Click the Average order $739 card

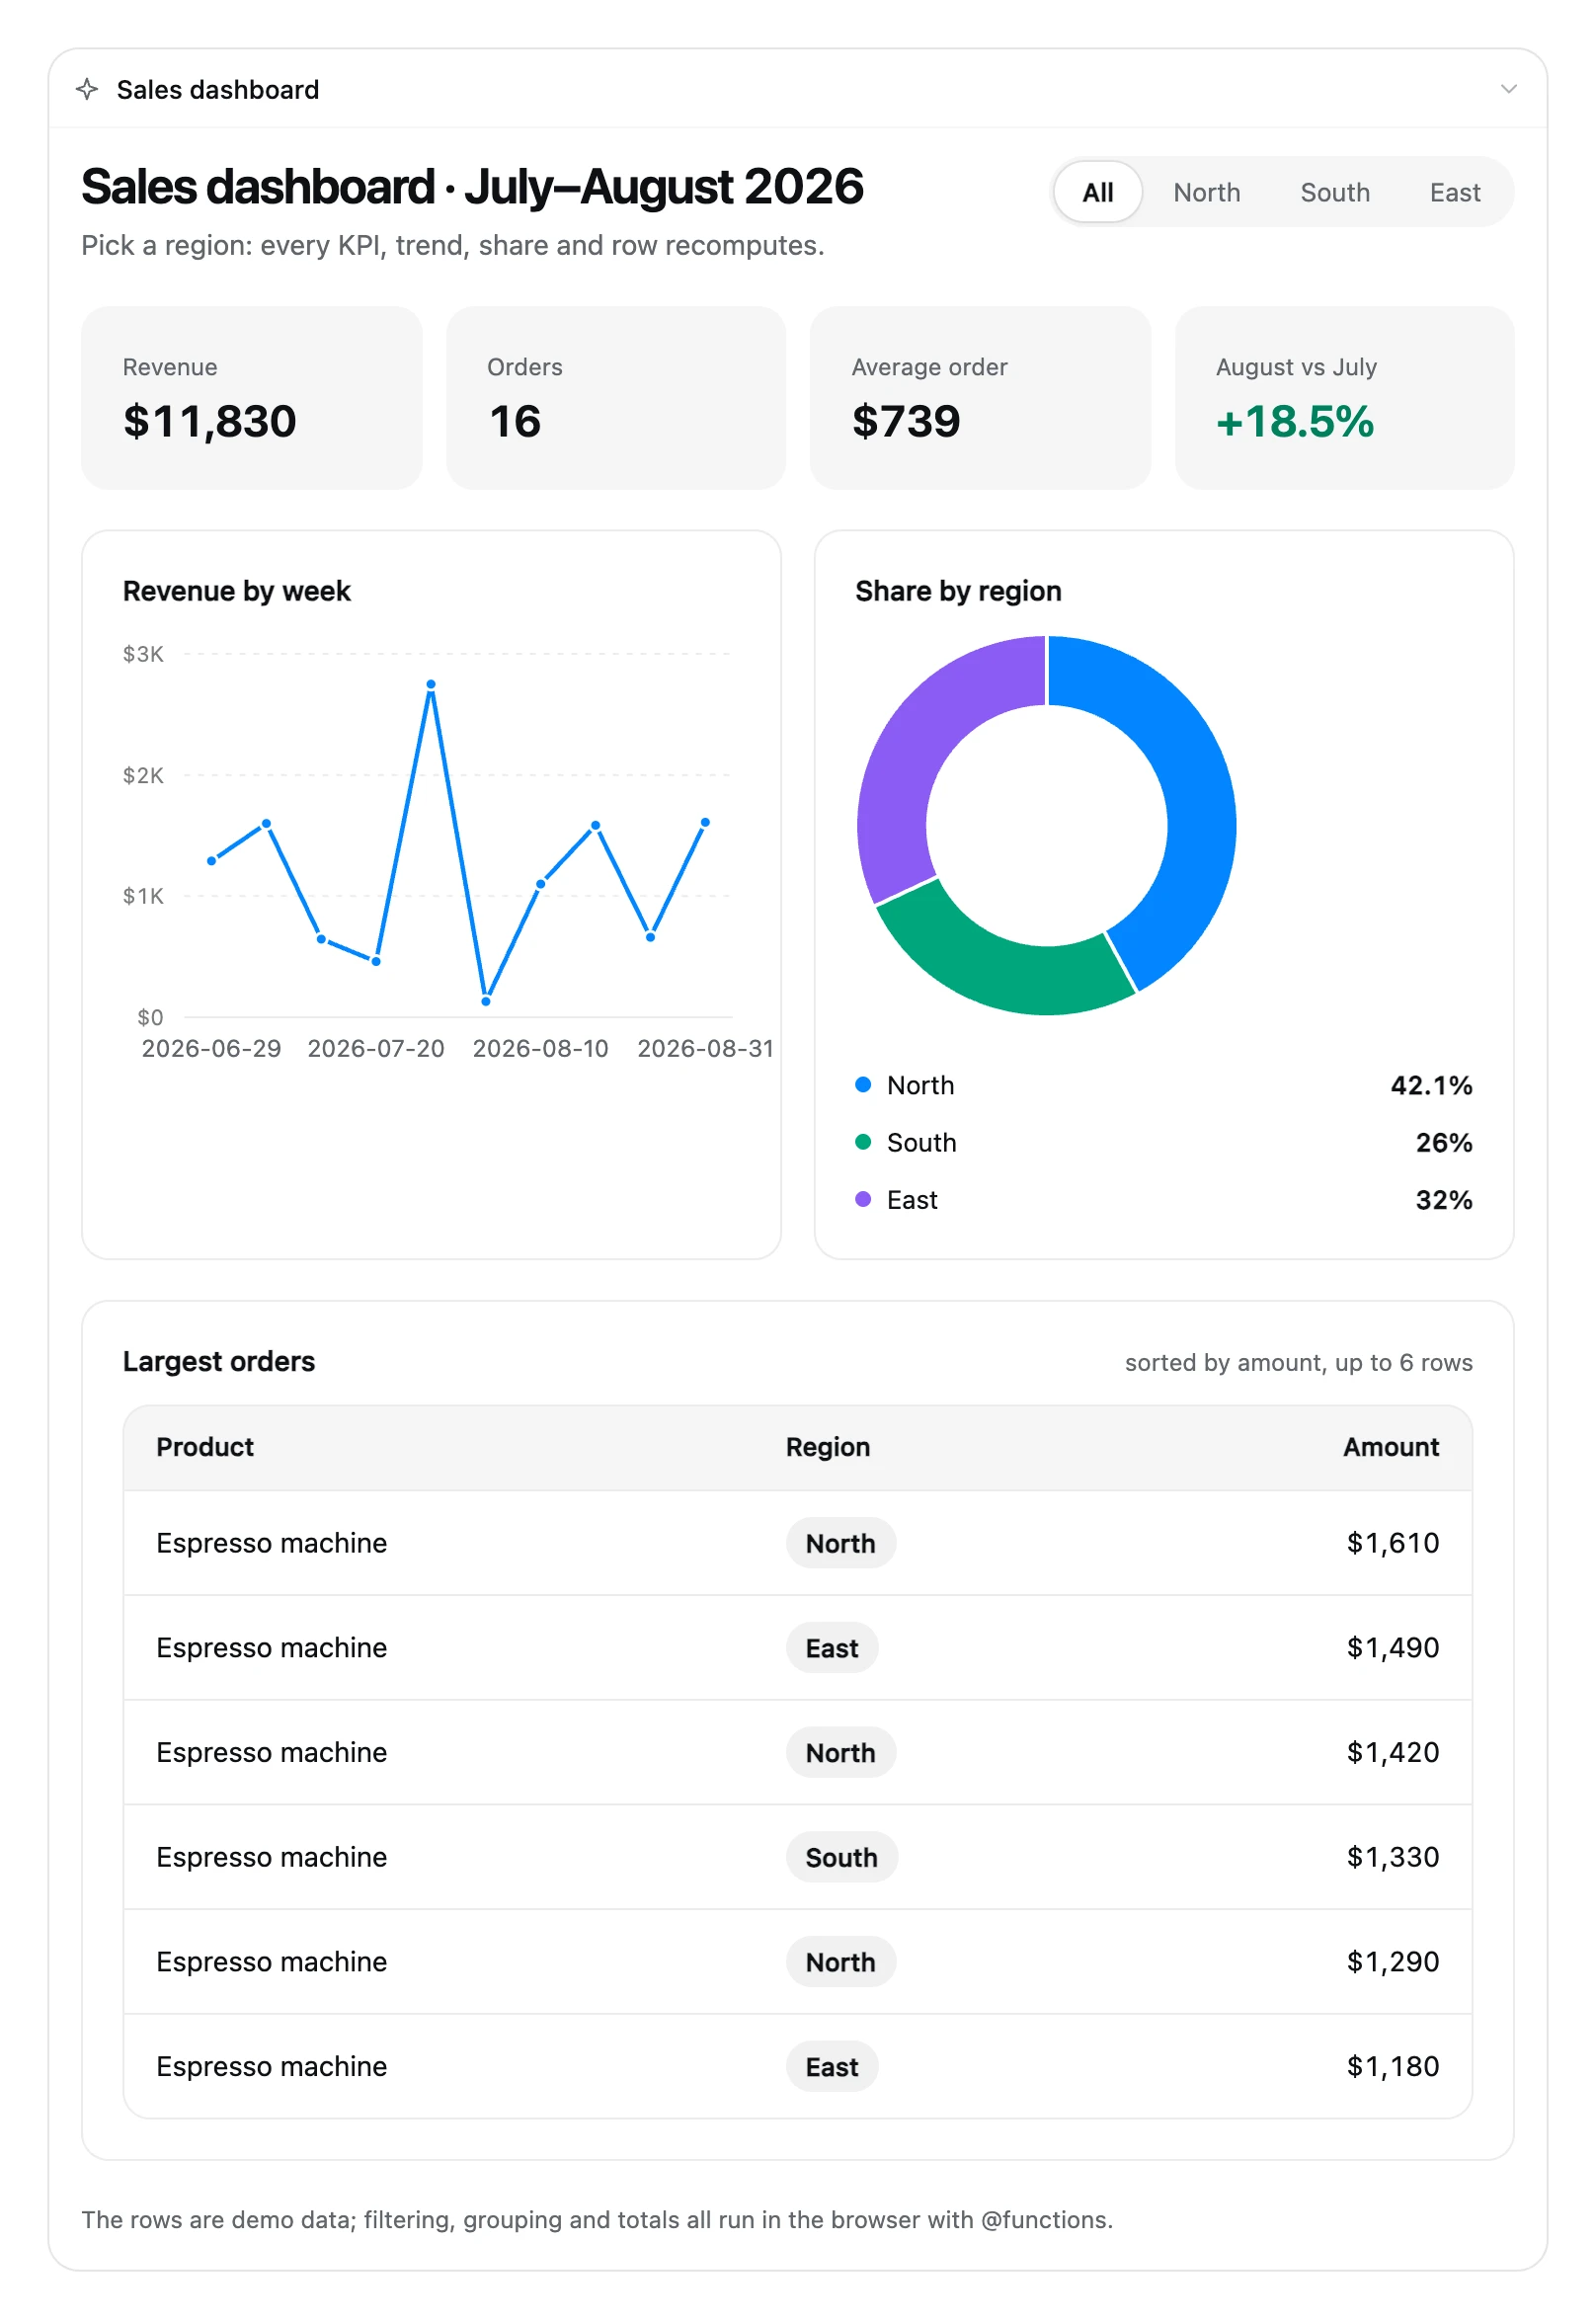pos(980,398)
